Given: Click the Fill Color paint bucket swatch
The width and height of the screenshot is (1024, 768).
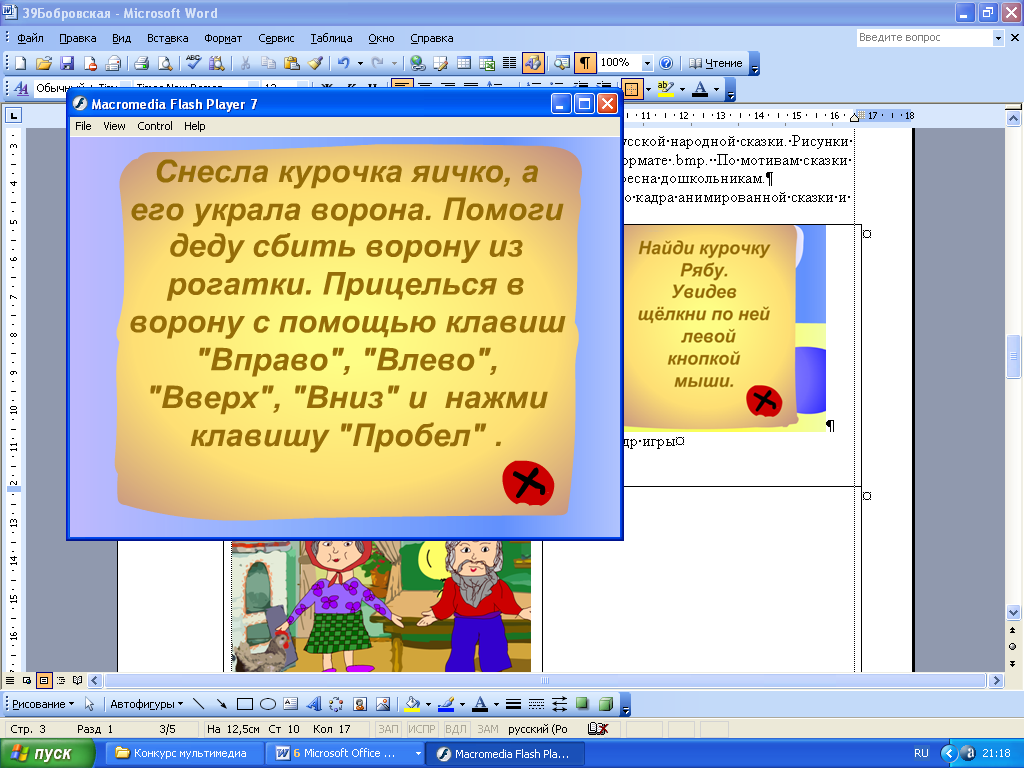Looking at the screenshot, I should coord(413,704).
